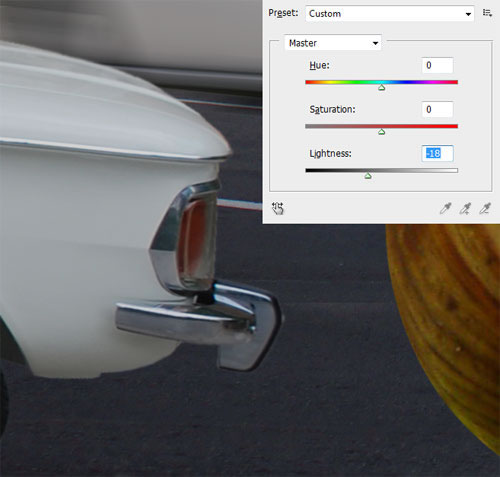Activate the on-image adjustment hand tool
The image size is (500, 477).
pyautogui.click(x=277, y=209)
